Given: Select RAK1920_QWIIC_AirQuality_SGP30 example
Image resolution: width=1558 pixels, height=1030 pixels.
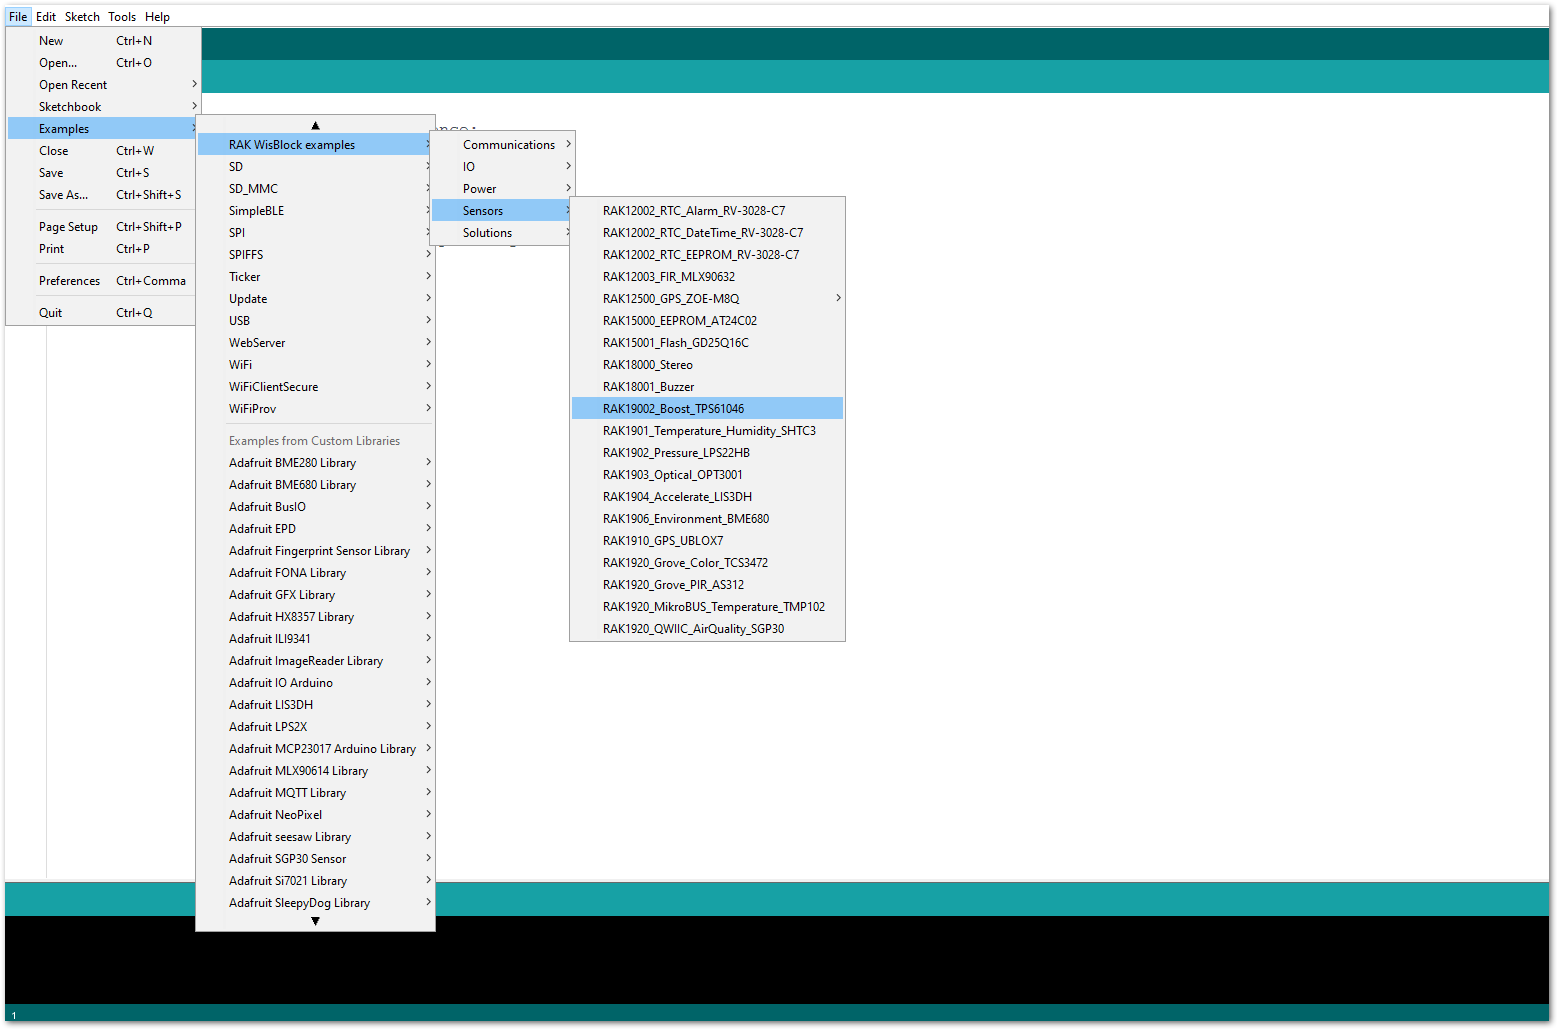Looking at the screenshot, I should [x=707, y=629].
